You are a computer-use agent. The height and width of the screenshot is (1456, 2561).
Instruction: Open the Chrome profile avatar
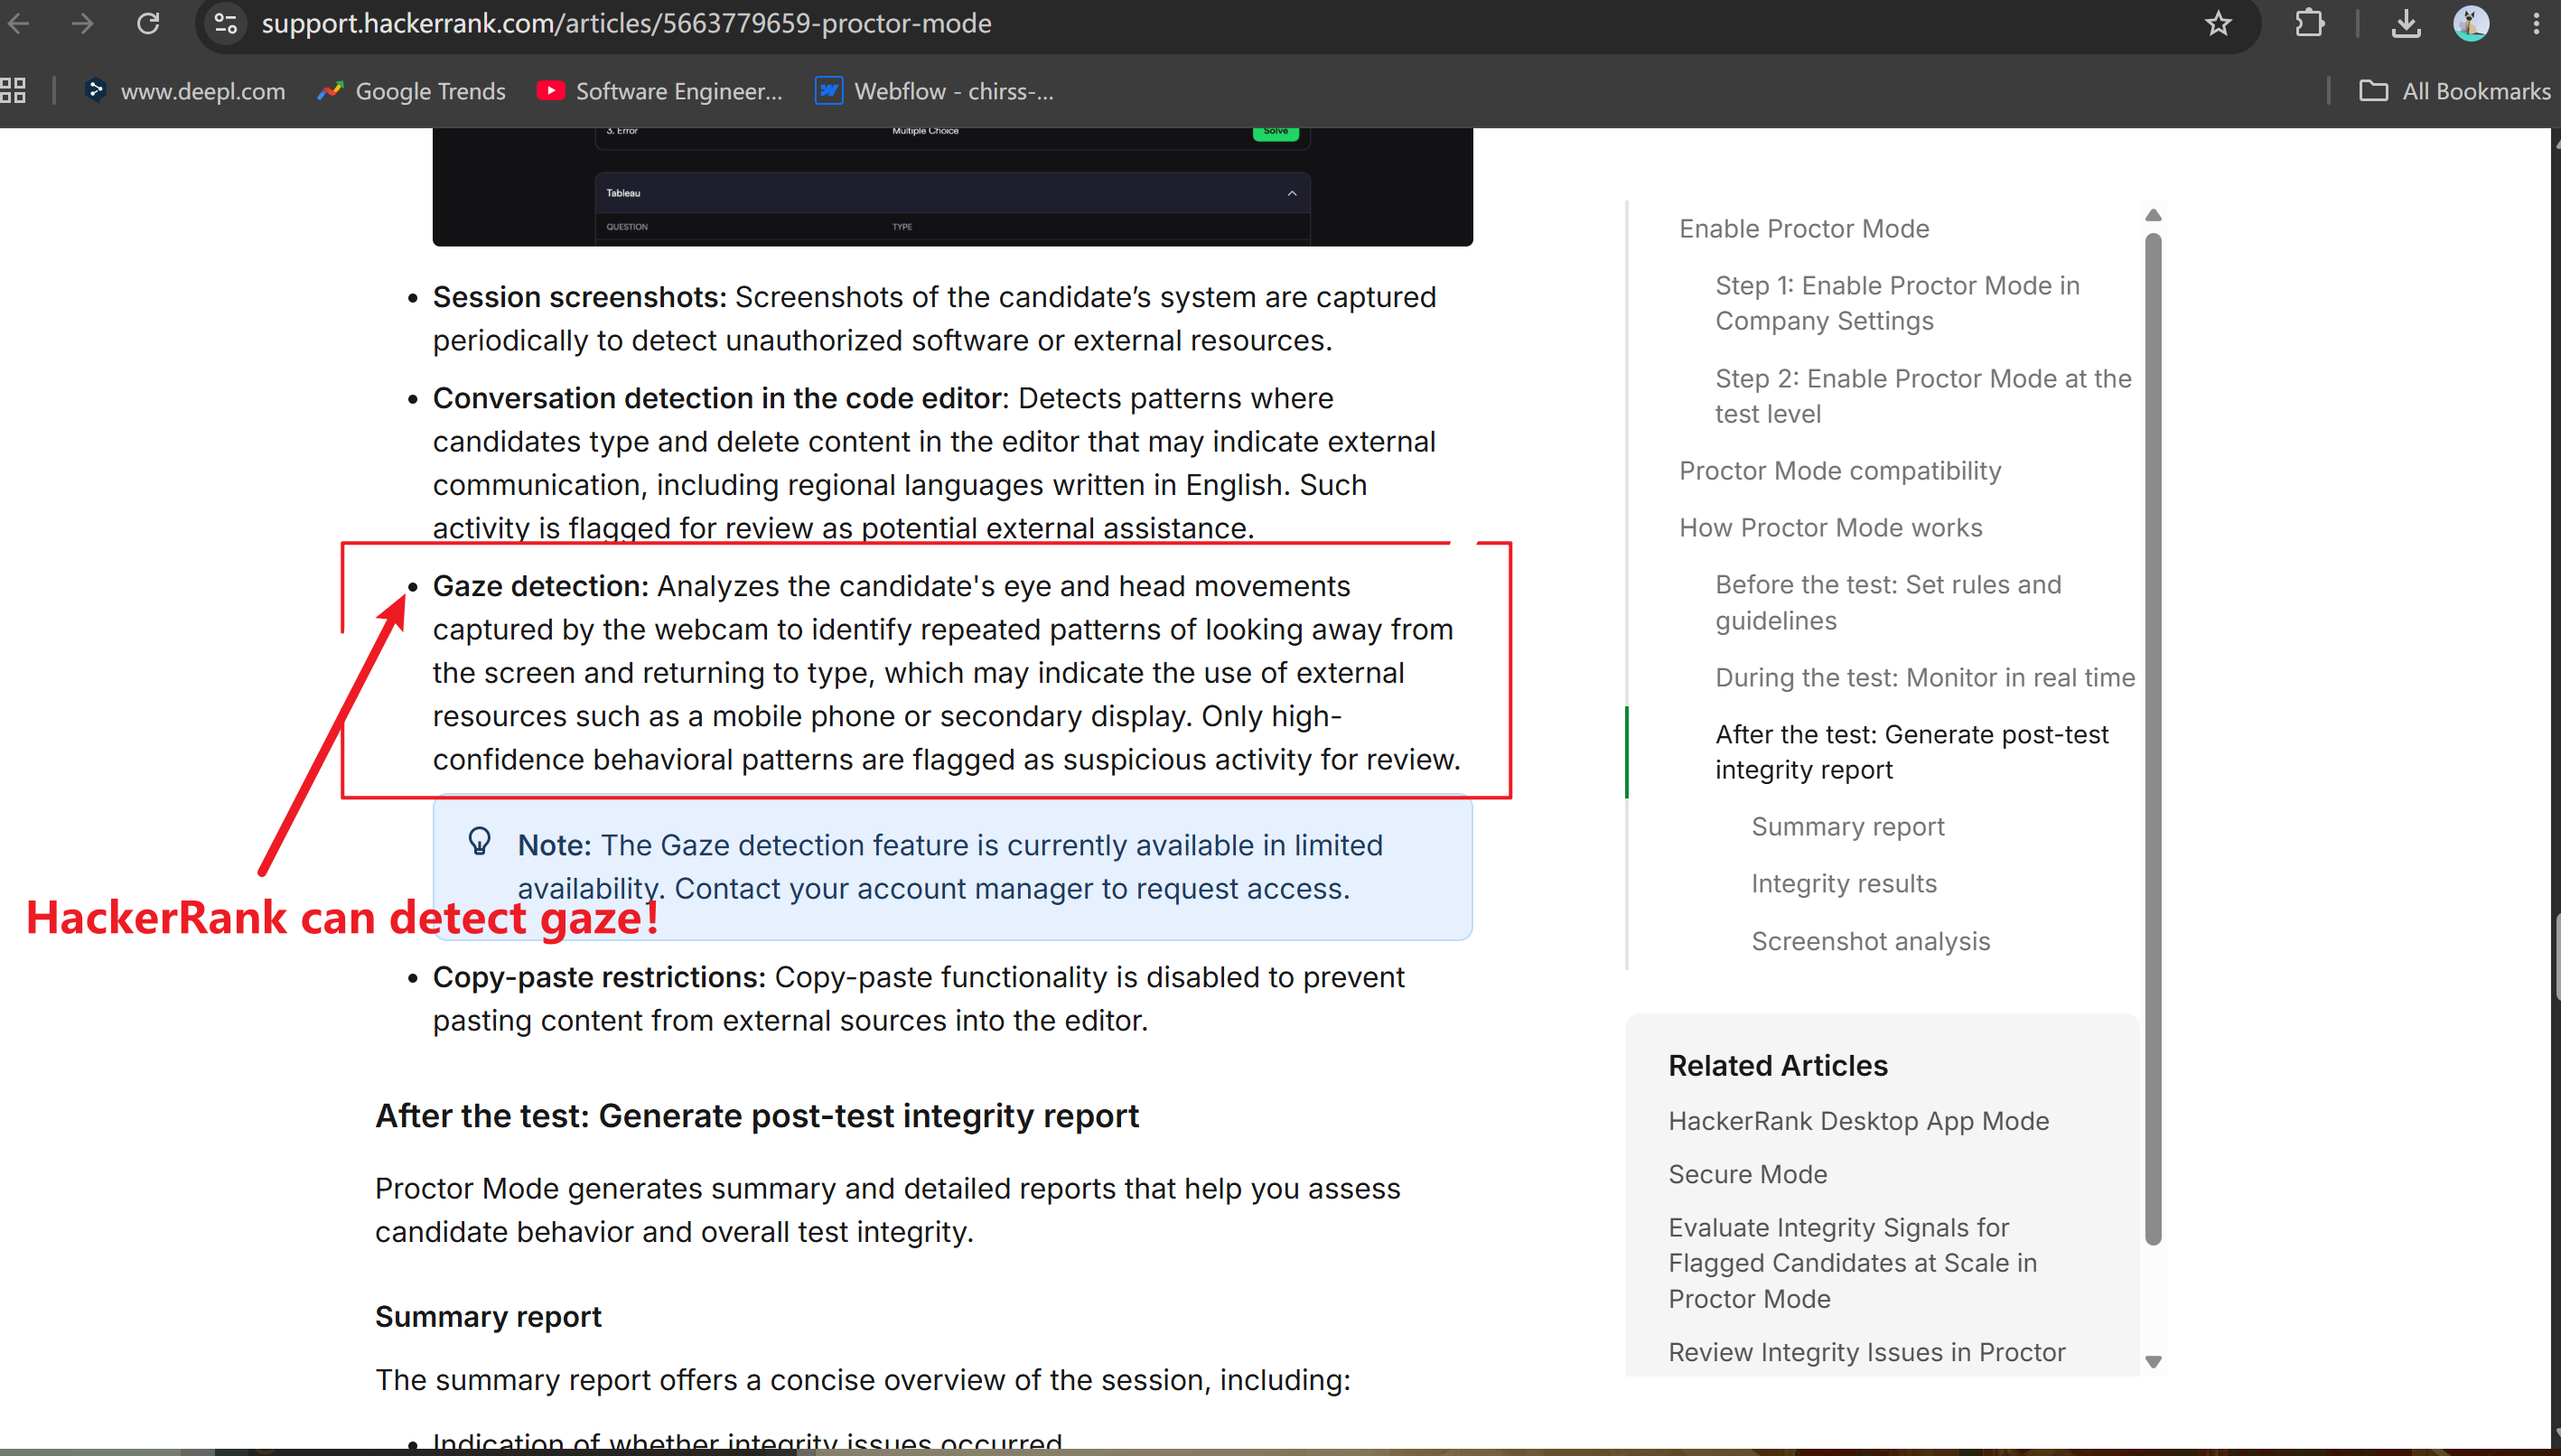tap(2470, 23)
